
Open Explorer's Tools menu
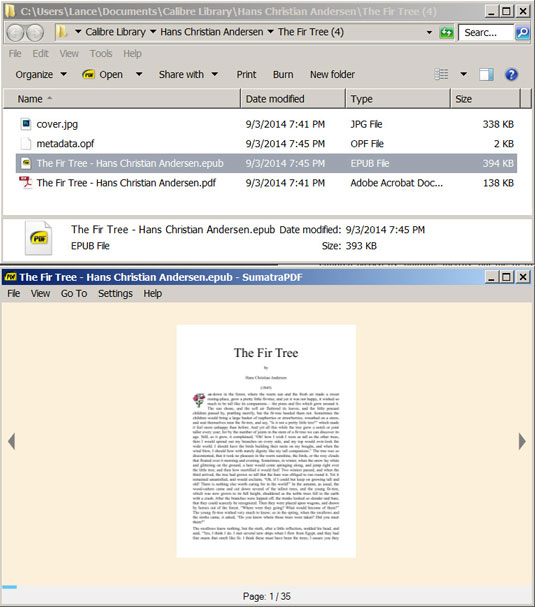point(101,53)
